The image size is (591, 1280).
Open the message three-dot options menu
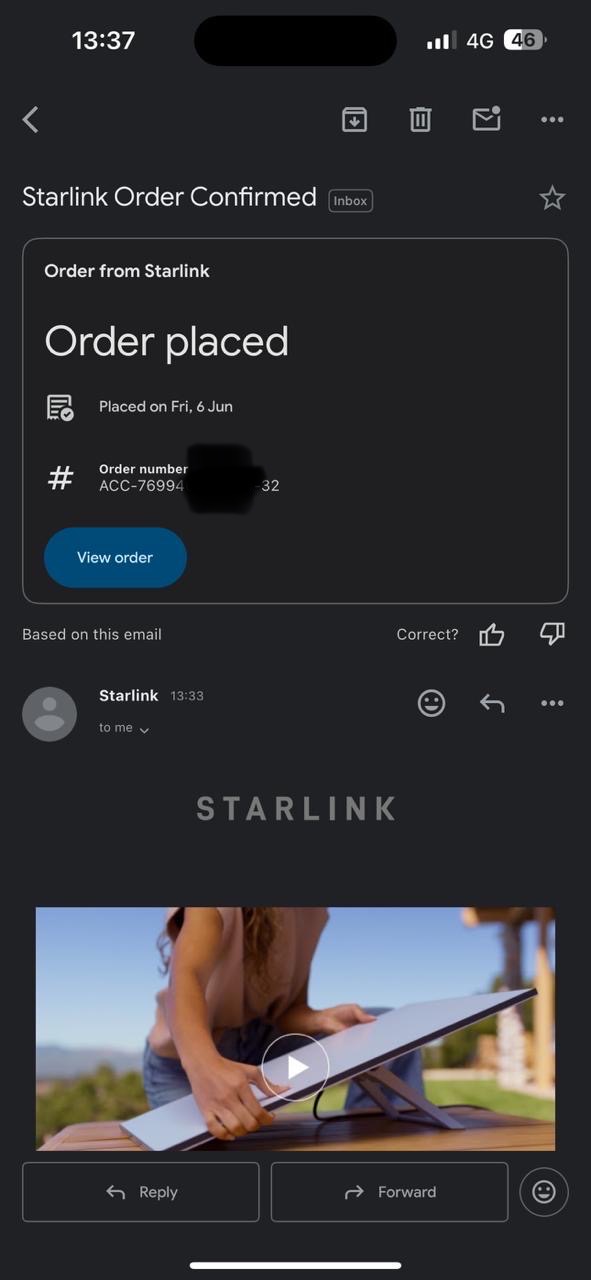552,703
